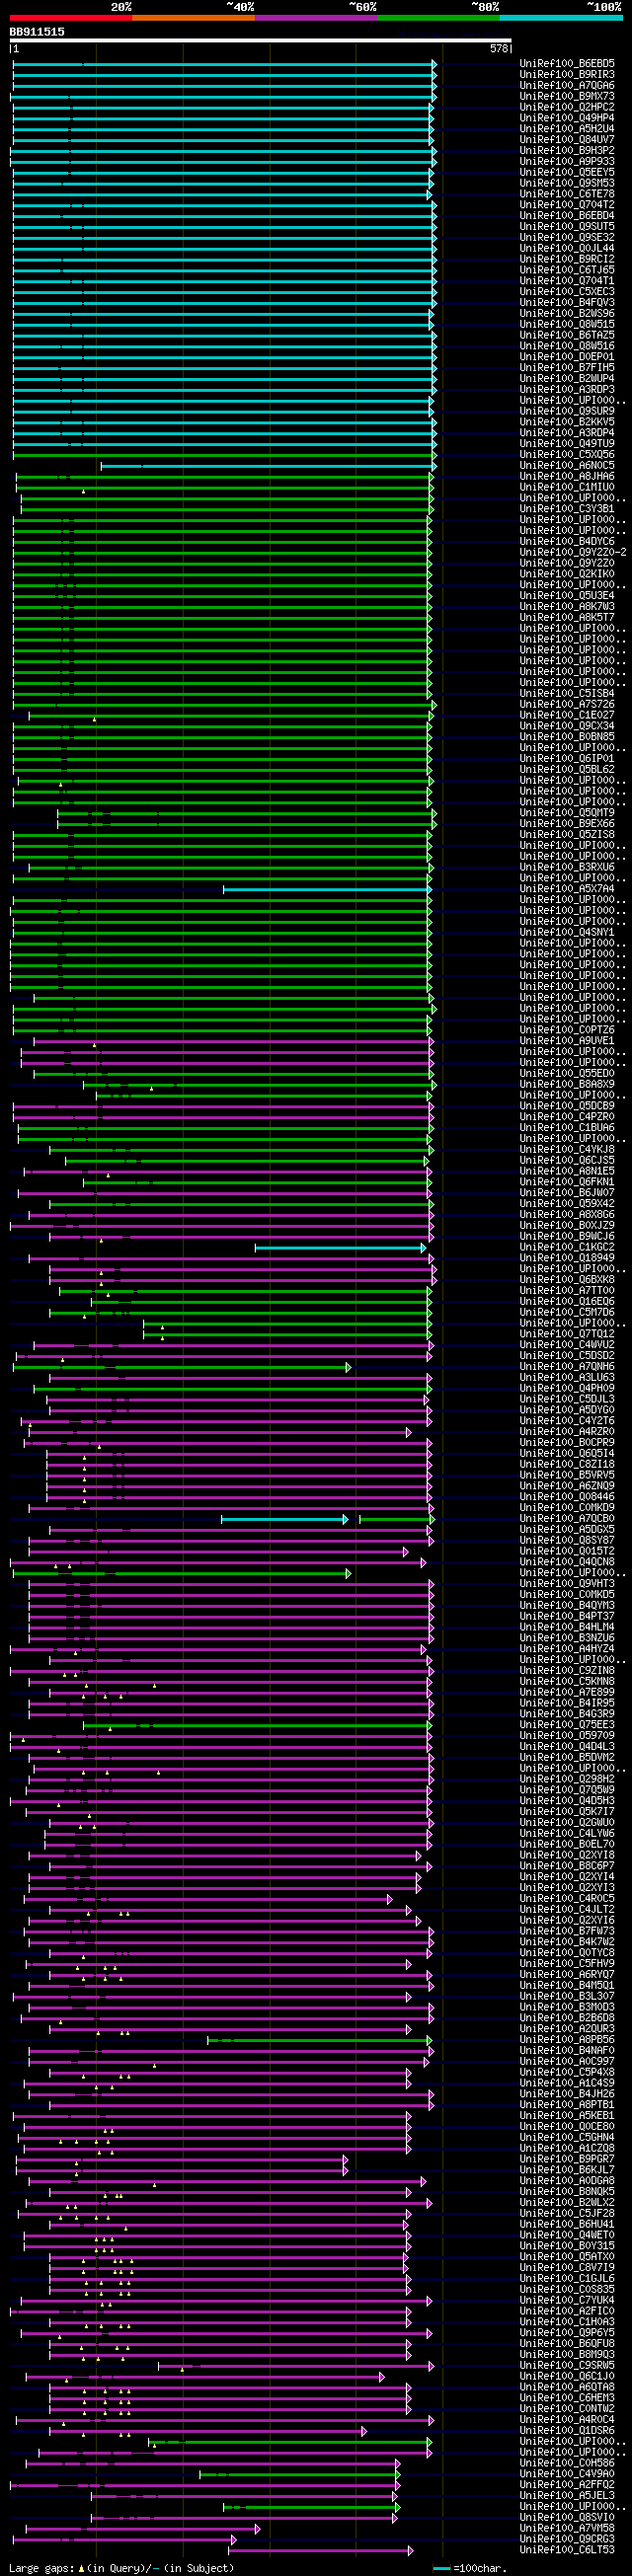Screen dimensions: 632x2576
Task: Open the UniRef100_C5ISB4 entry
Action: (x=567, y=693)
